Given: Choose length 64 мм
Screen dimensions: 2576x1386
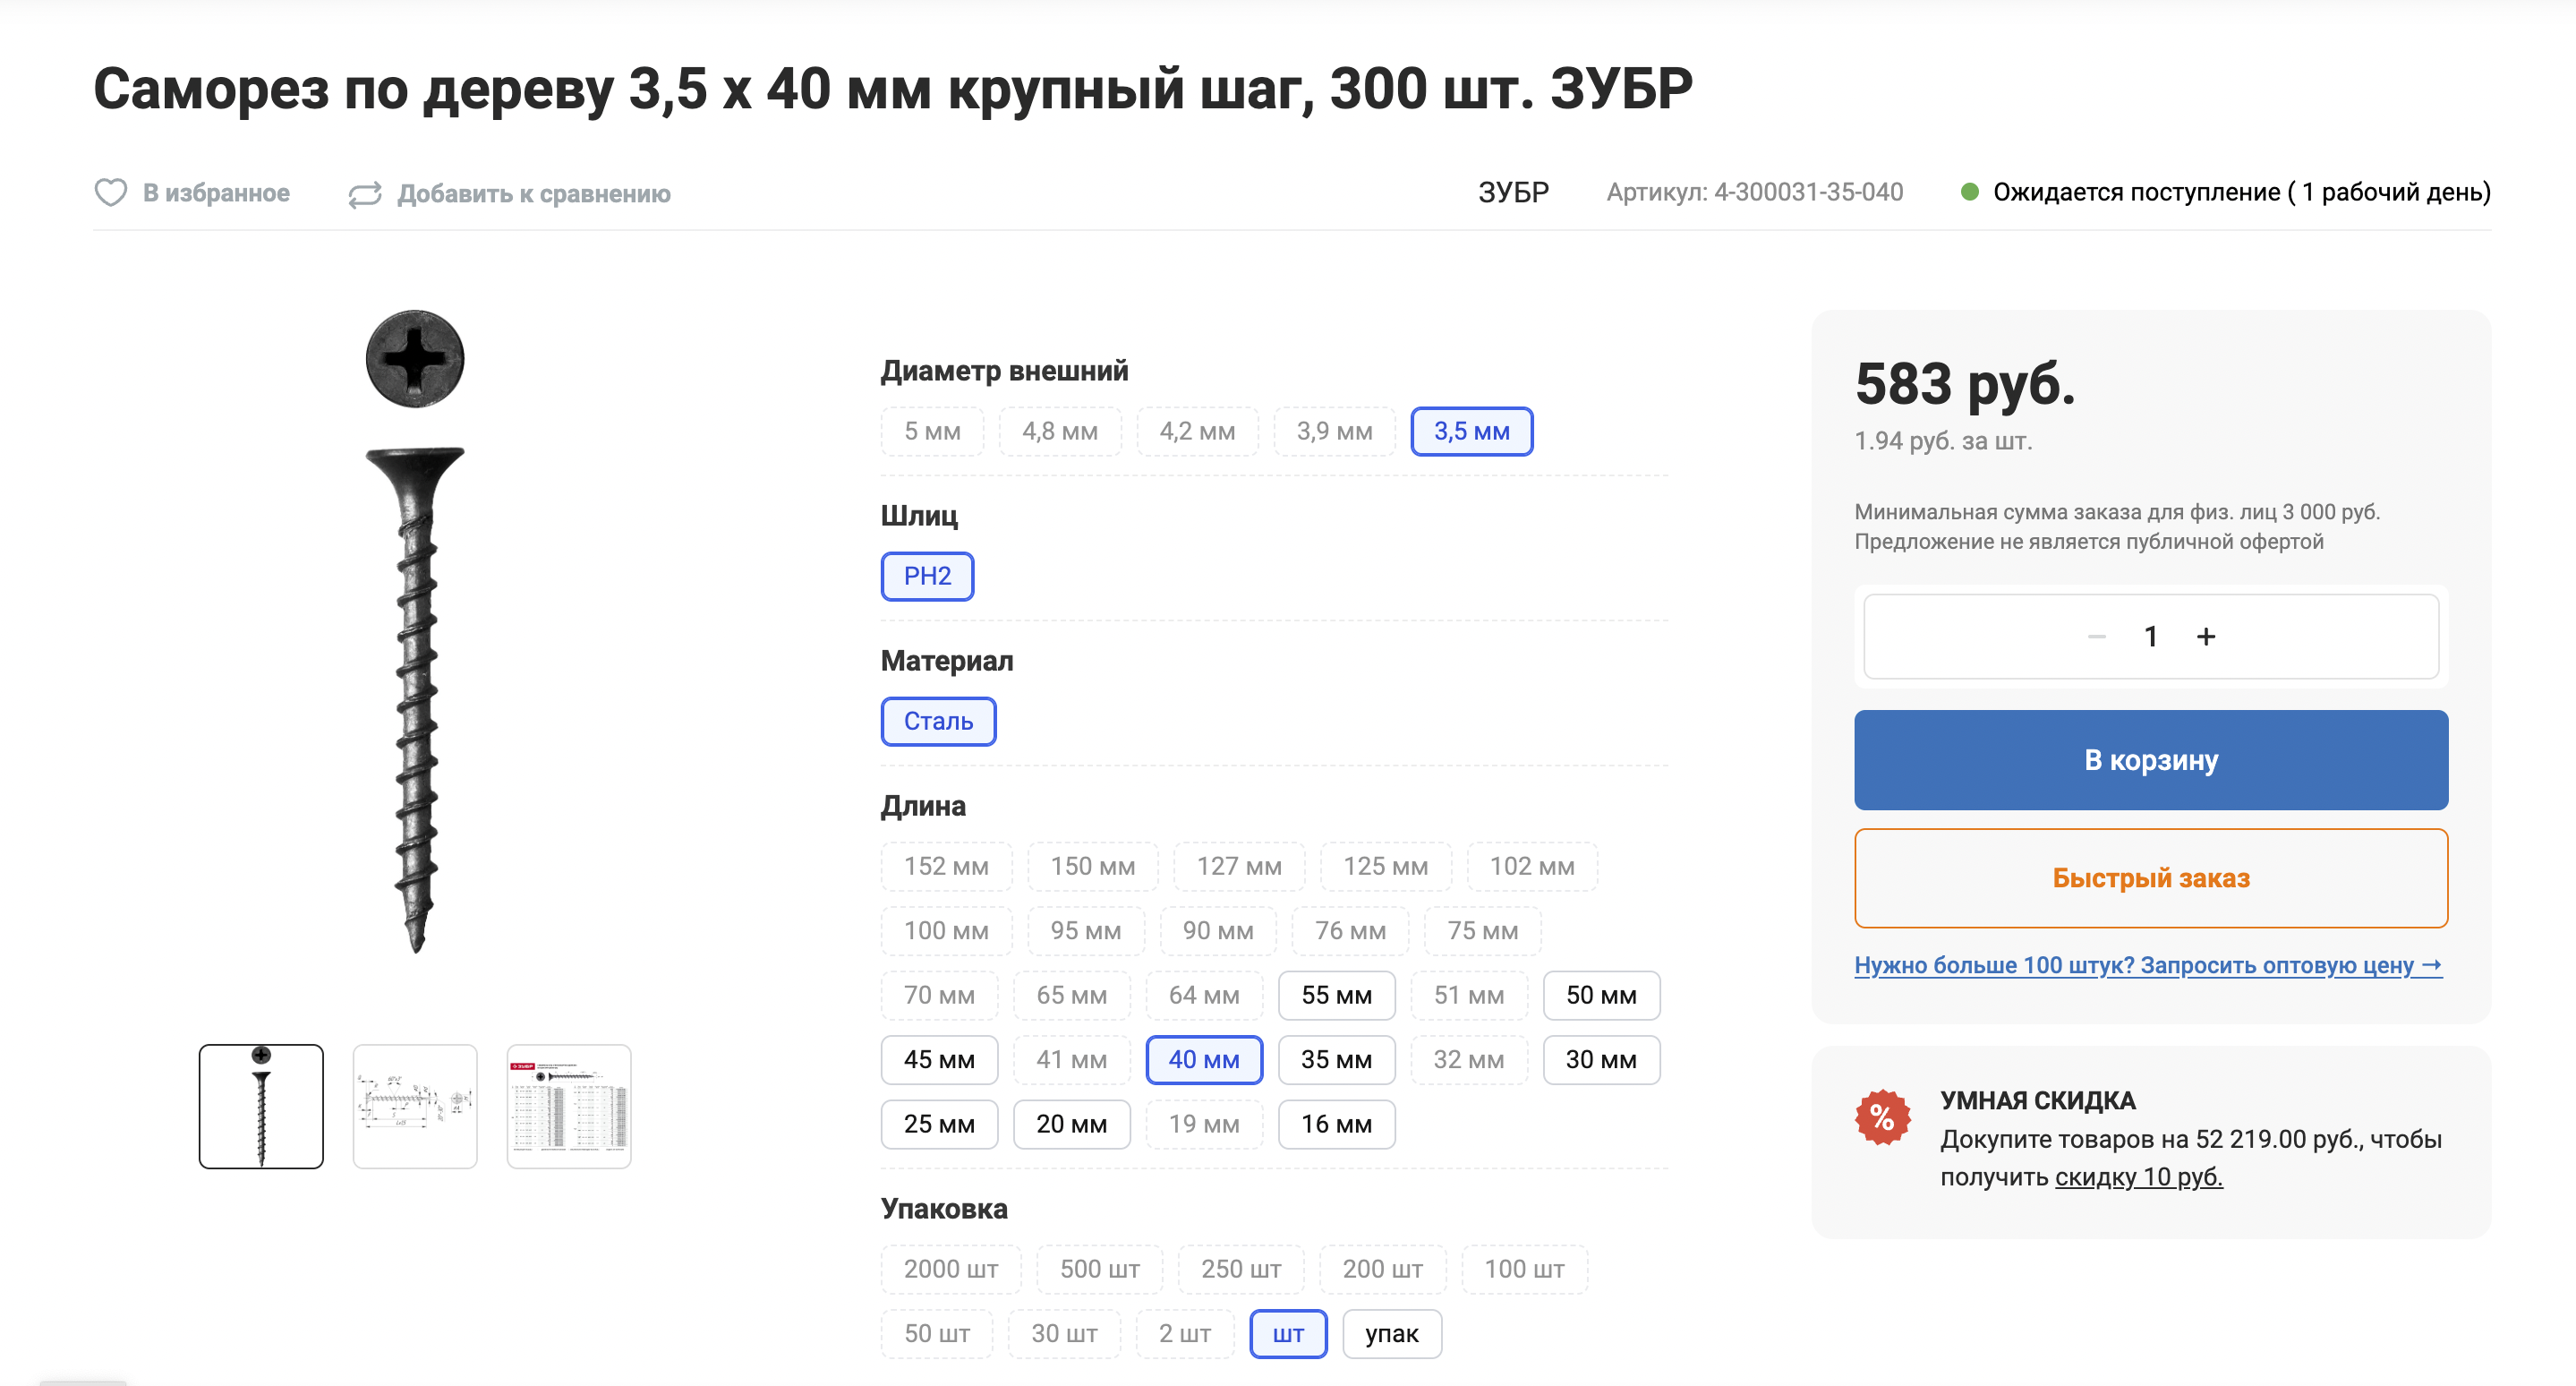Looking at the screenshot, I should 1204,995.
